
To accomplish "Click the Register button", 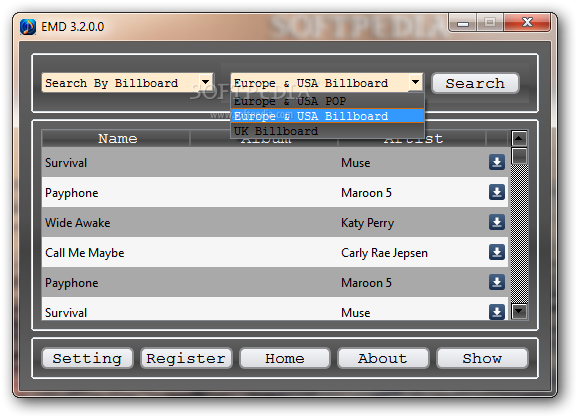I will 186,358.
